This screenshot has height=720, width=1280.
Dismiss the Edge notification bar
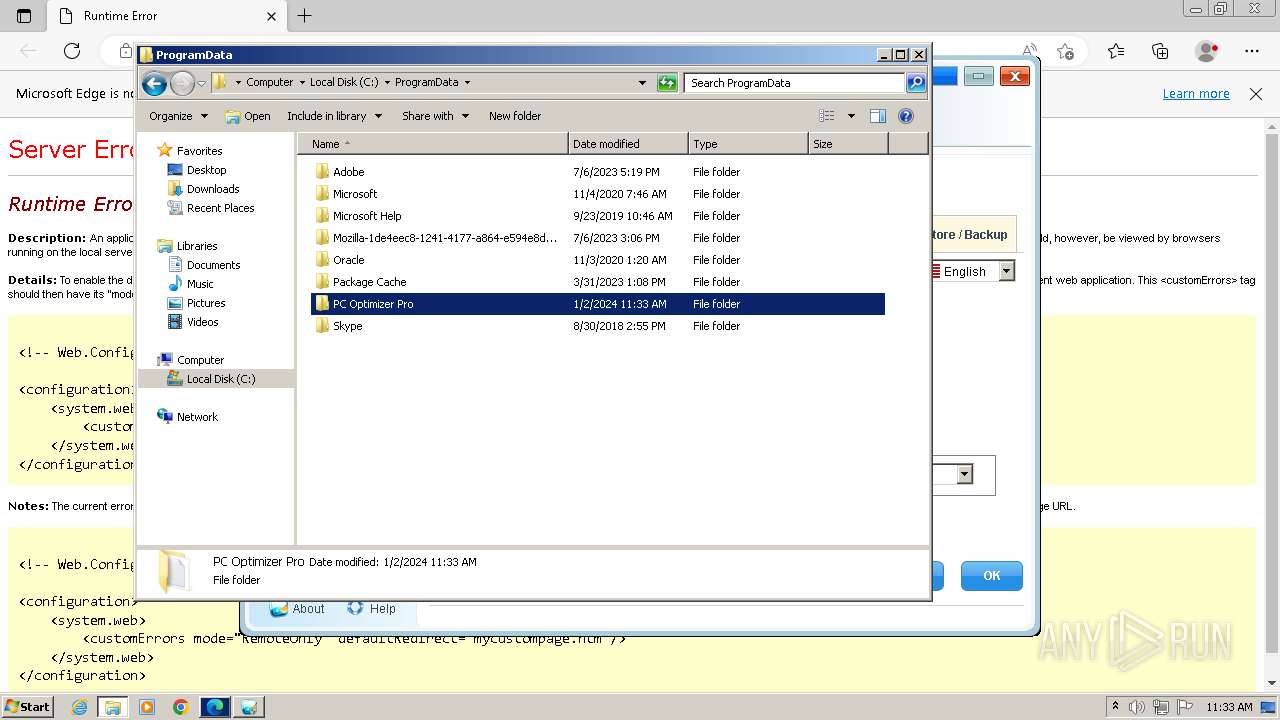[x=1256, y=94]
